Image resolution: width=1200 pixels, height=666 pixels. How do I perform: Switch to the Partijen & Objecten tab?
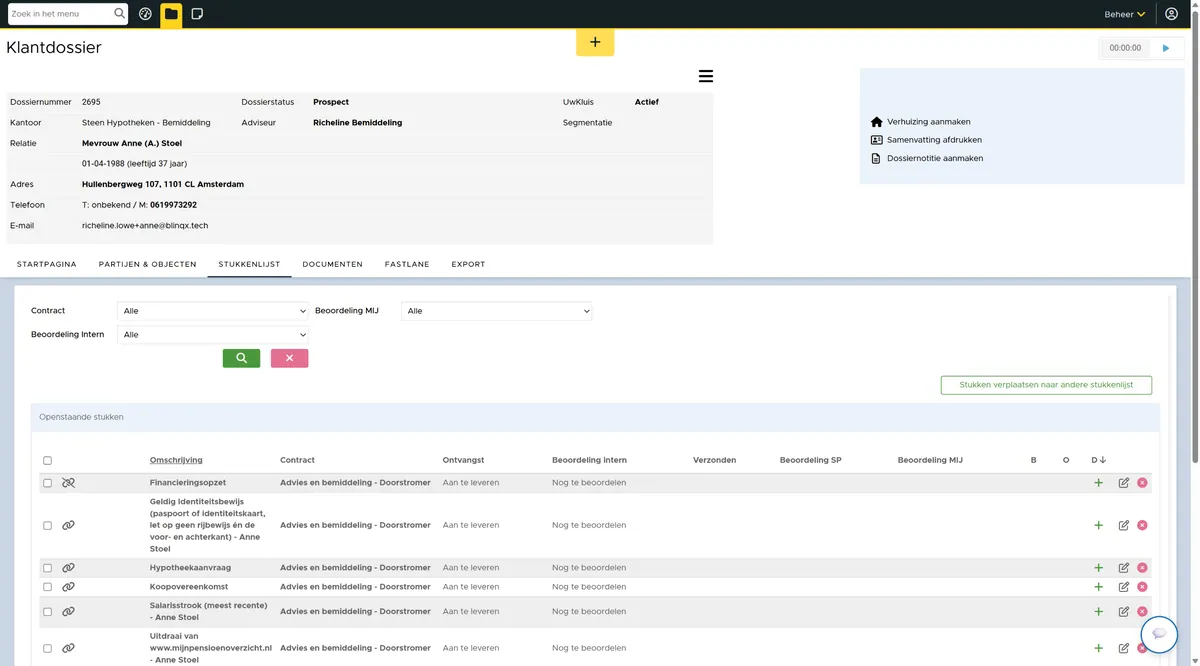[x=147, y=264]
